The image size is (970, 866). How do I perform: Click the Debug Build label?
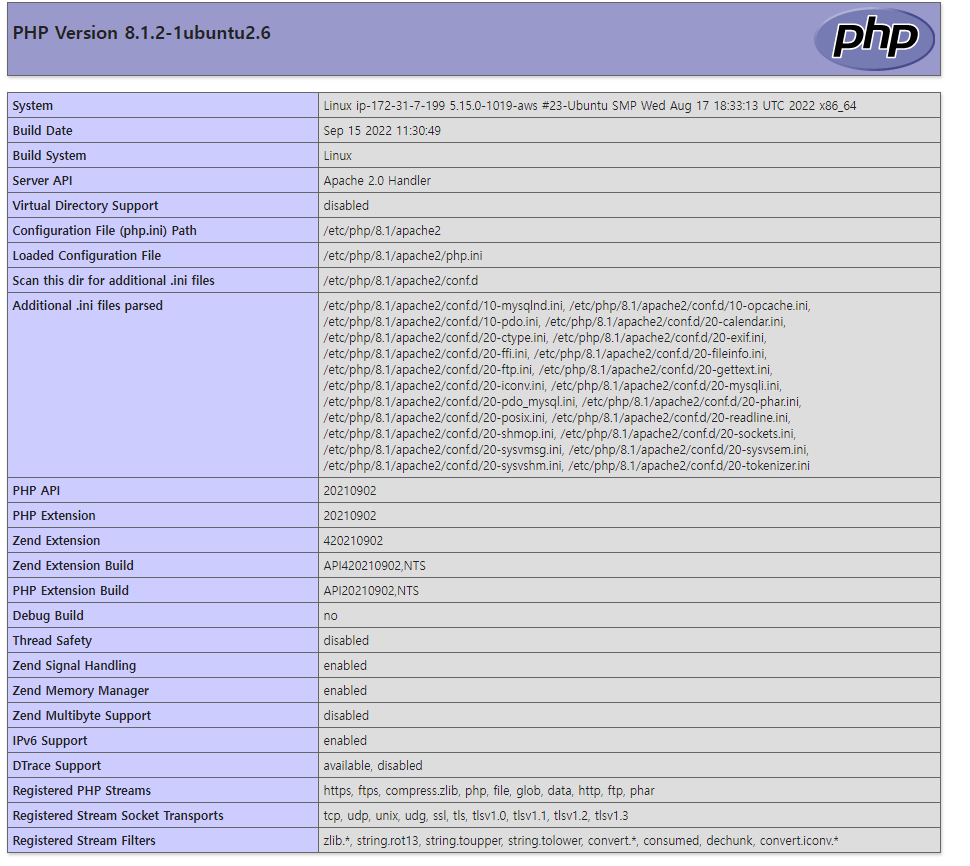click(x=48, y=615)
